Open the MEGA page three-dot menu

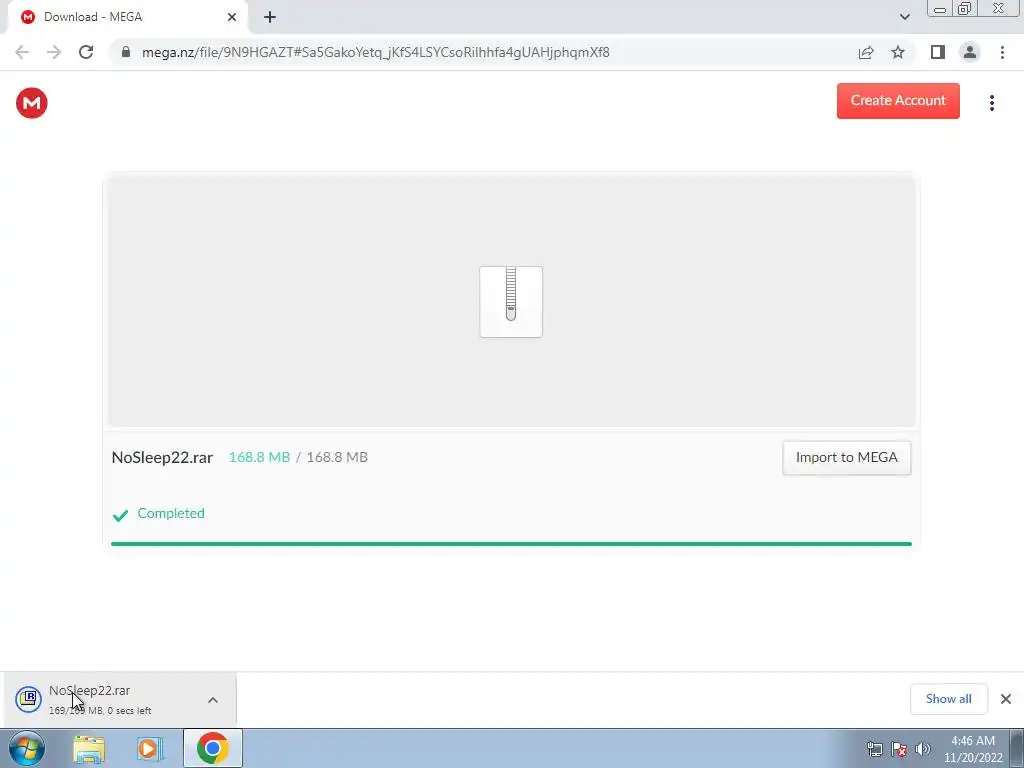991,103
